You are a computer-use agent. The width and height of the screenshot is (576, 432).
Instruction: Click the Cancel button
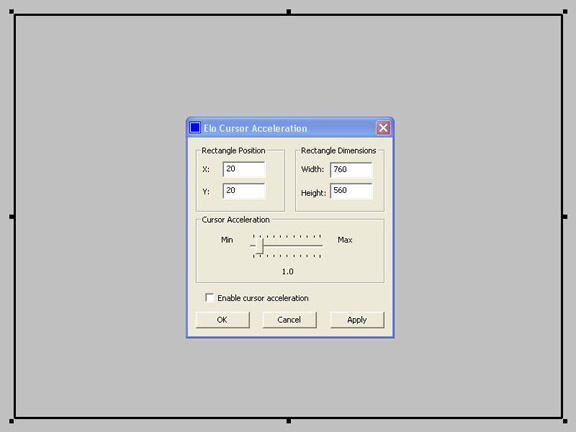point(289,320)
